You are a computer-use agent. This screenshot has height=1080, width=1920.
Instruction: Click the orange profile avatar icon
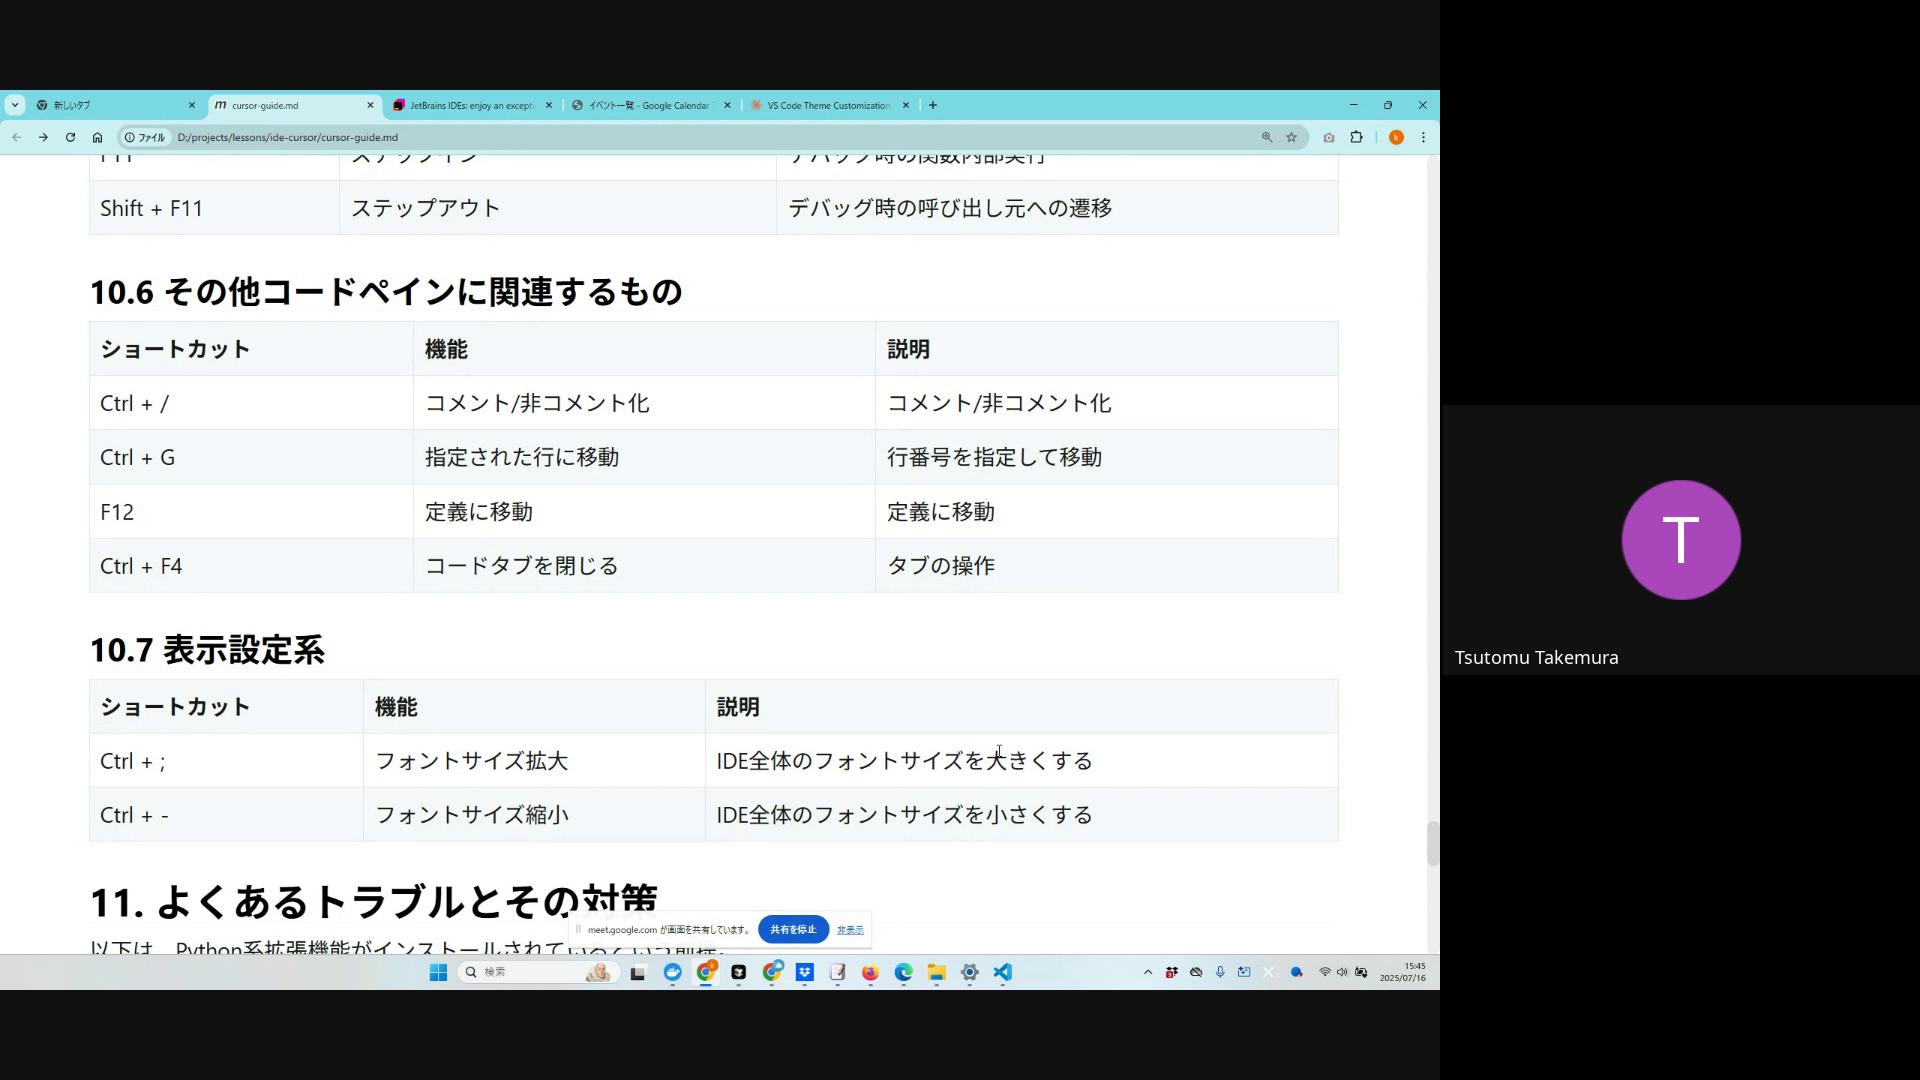1396,138
